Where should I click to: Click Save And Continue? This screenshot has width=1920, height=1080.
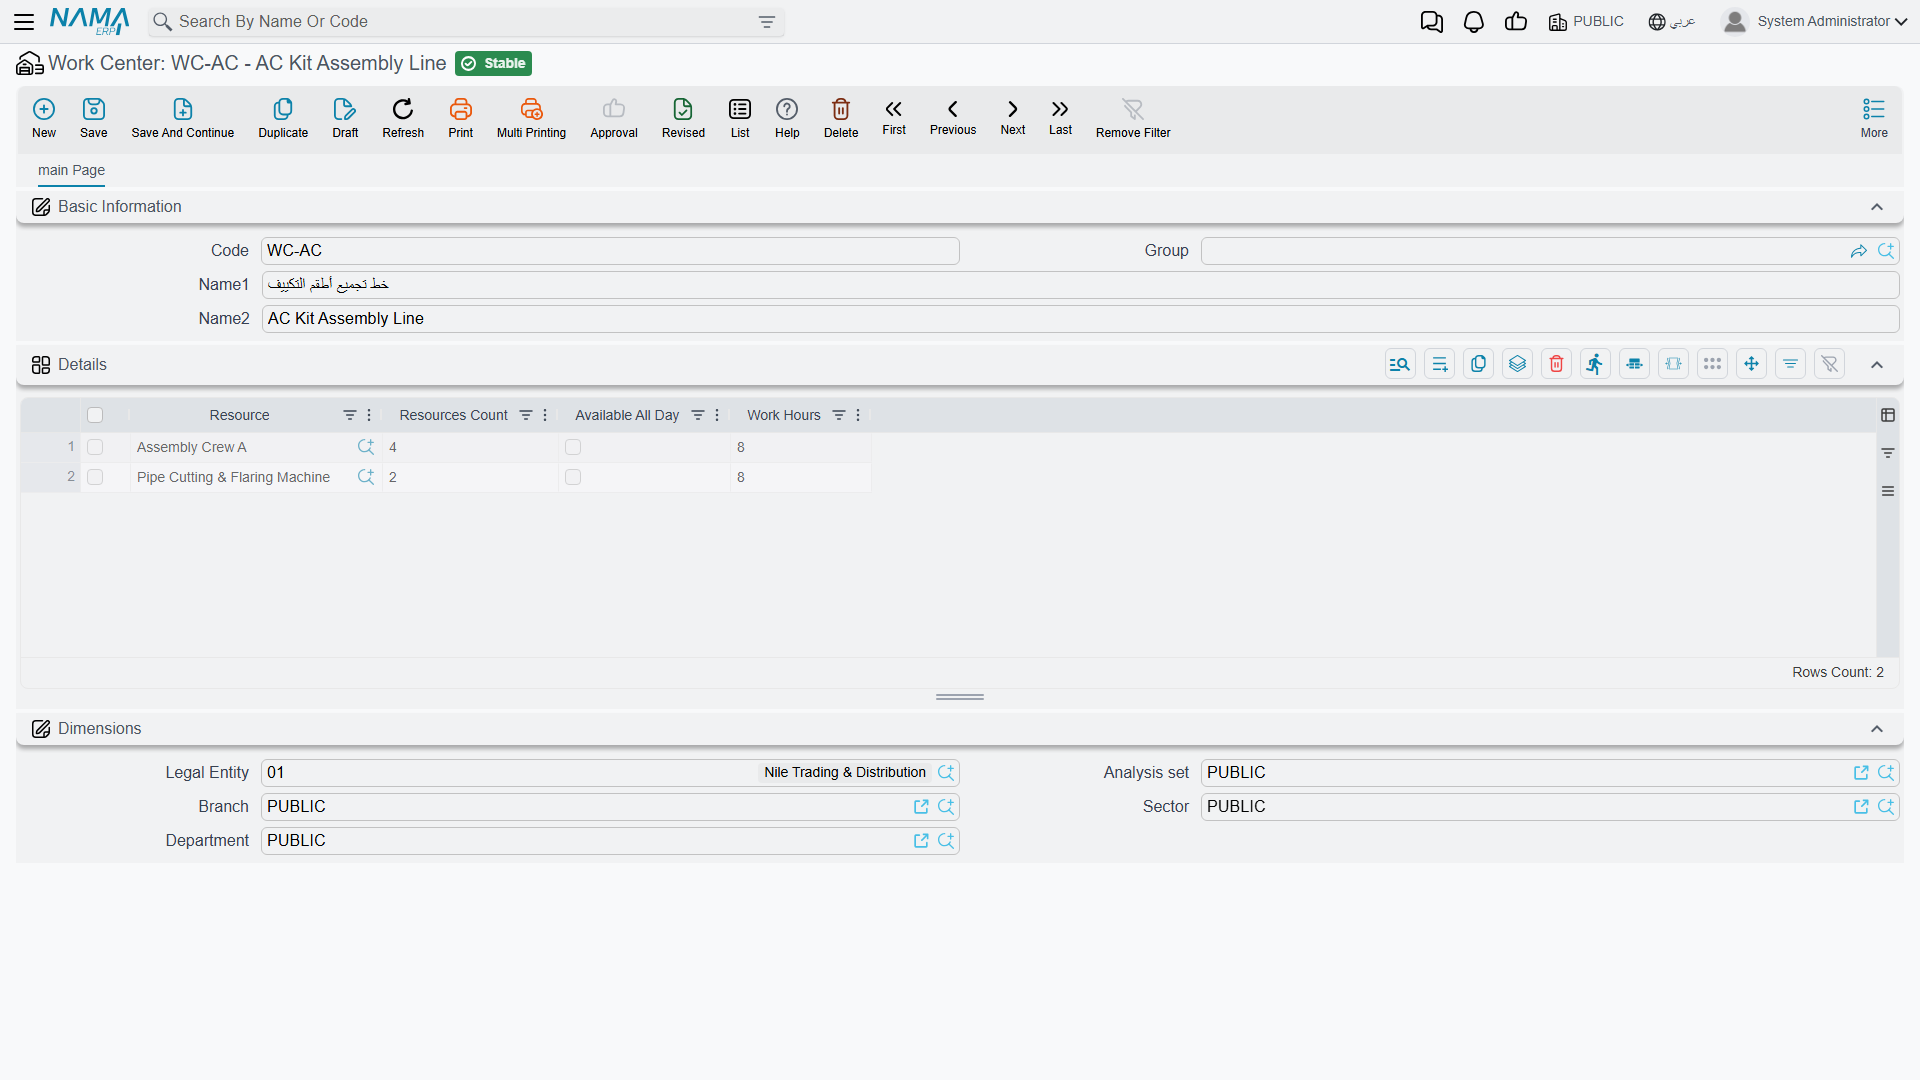pos(183,117)
